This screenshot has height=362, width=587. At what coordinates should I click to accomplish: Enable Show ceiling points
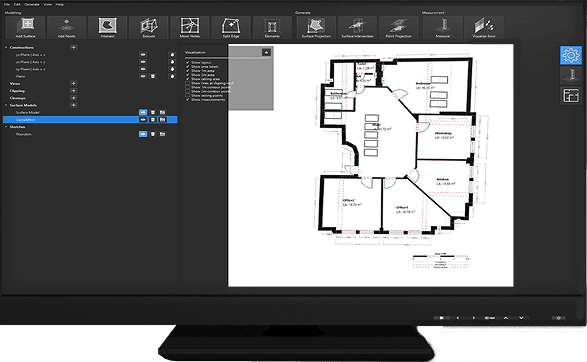coord(188,95)
